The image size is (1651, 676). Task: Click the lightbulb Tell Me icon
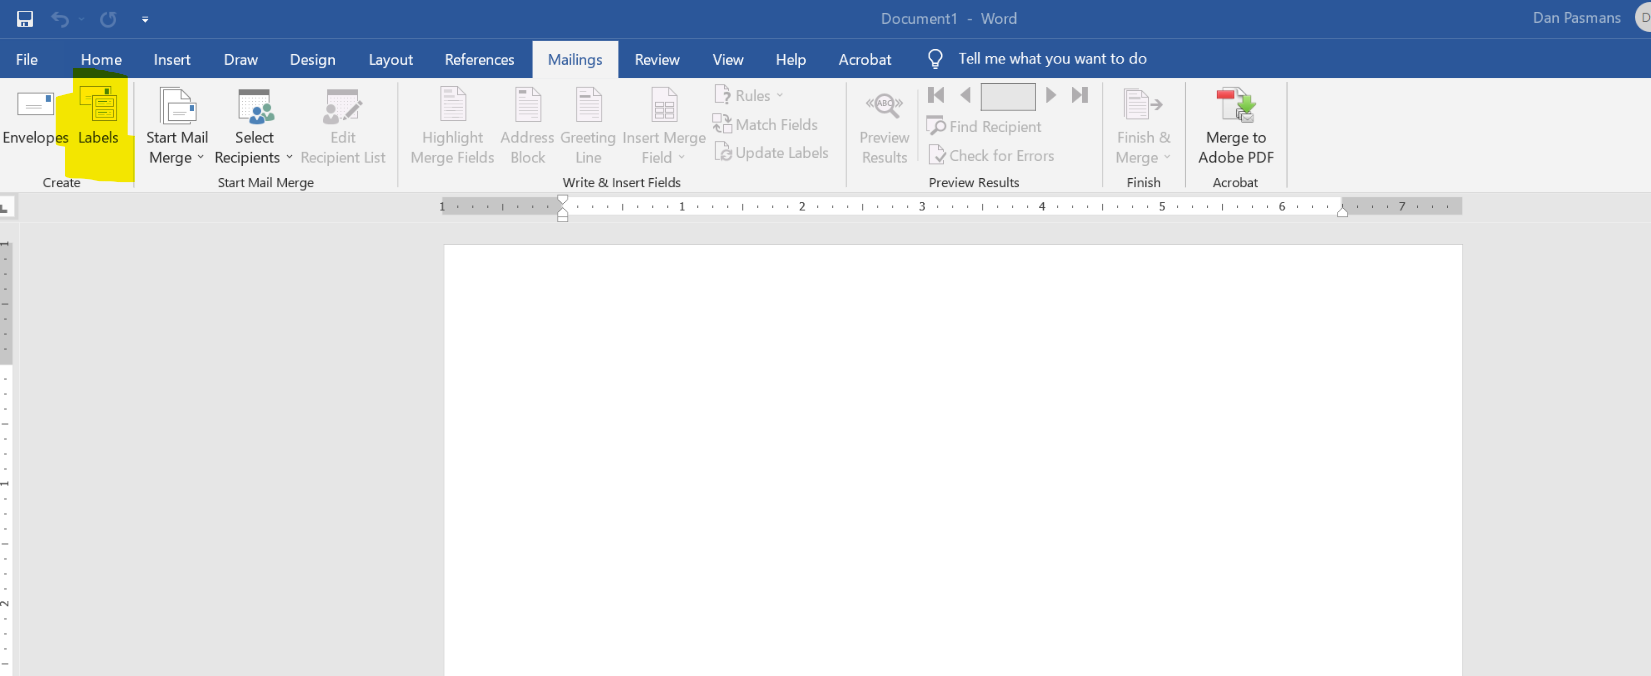point(935,59)
